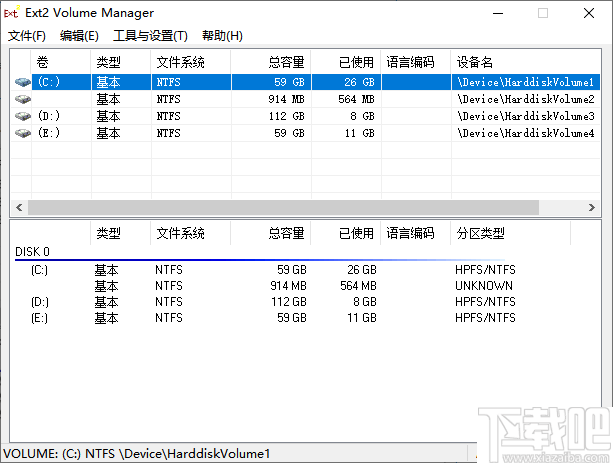Click the left arrow of horizontal scrollbar
The width and height of the screenshot is (613, 463).
click(19, 207)
